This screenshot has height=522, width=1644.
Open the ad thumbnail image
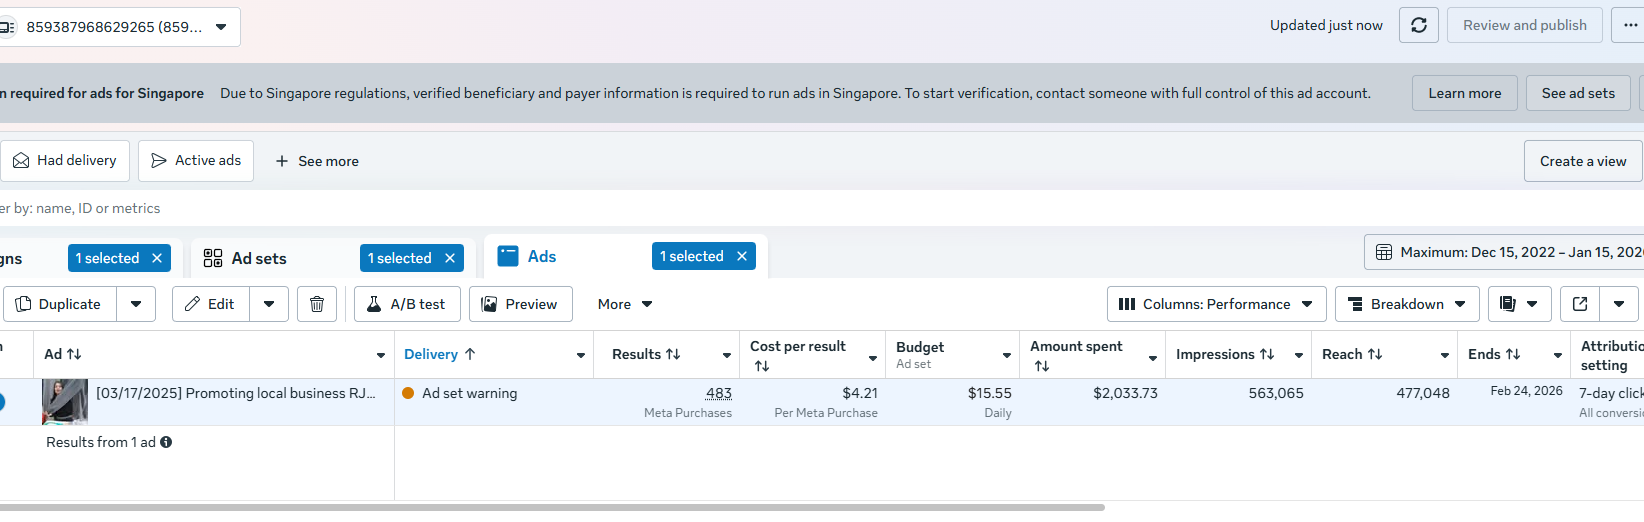(x=65, y=402)
